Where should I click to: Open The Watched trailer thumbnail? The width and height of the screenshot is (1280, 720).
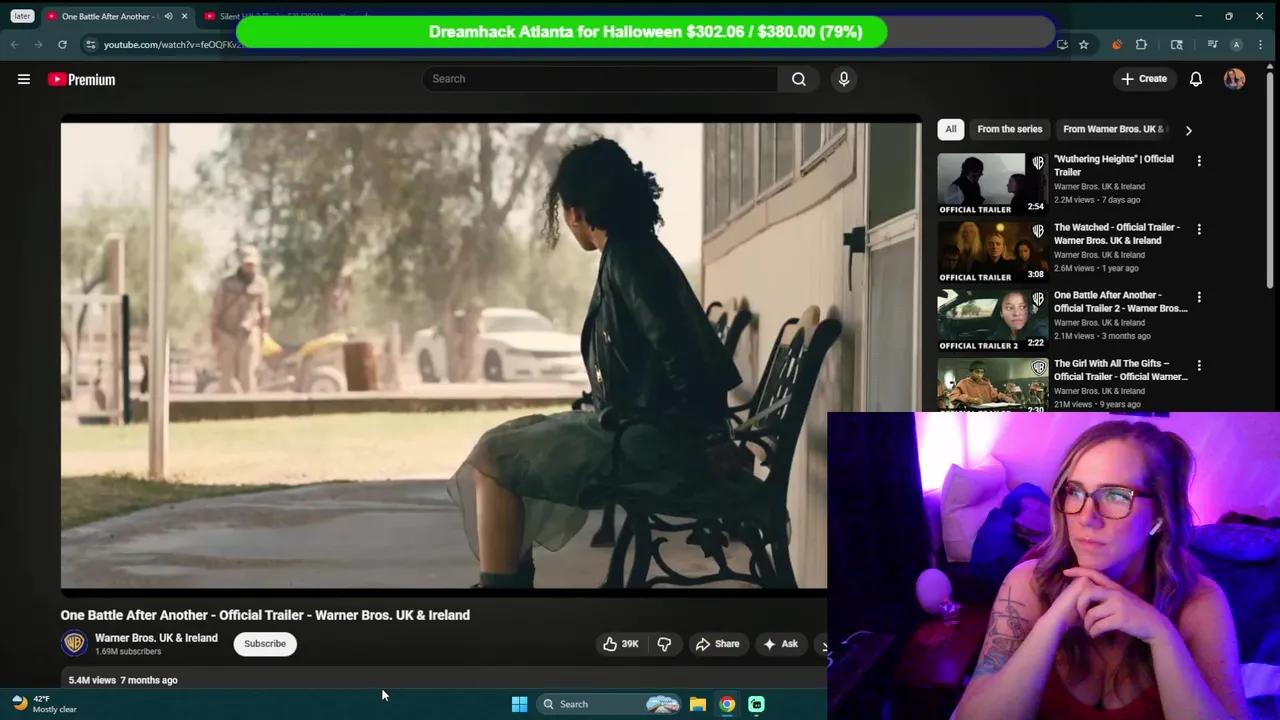coord(993,251)
